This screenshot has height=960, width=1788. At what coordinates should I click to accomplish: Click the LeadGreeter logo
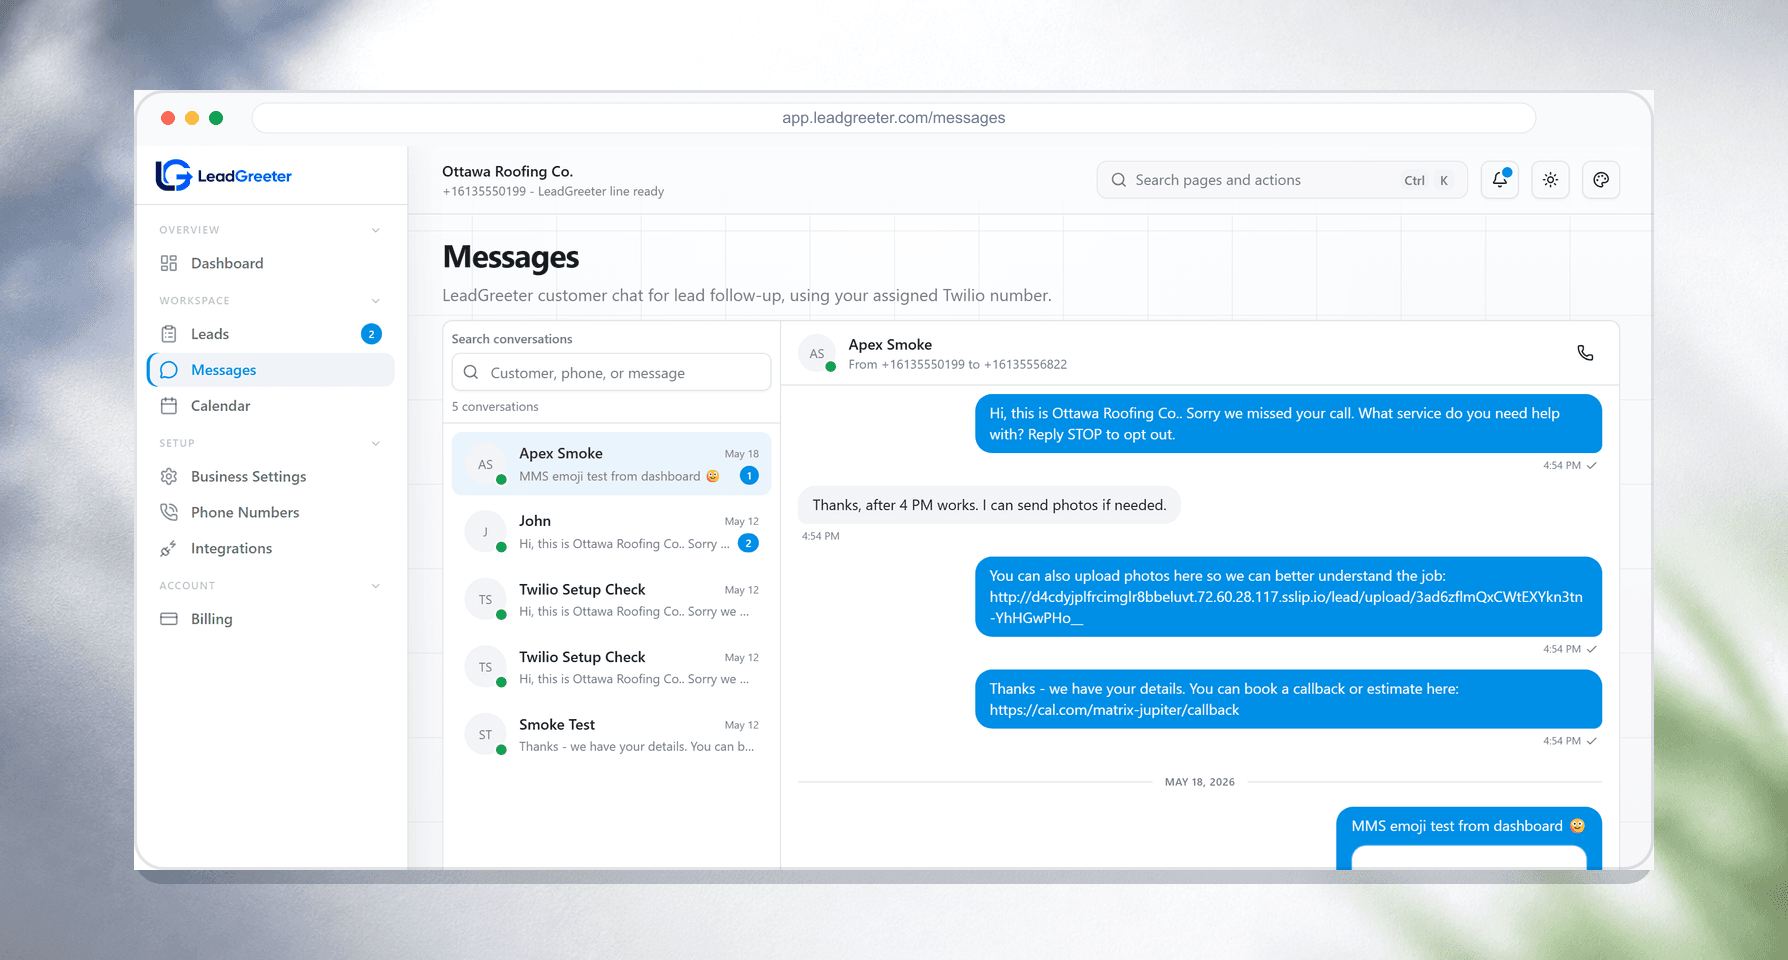click(x=223, y=175)
